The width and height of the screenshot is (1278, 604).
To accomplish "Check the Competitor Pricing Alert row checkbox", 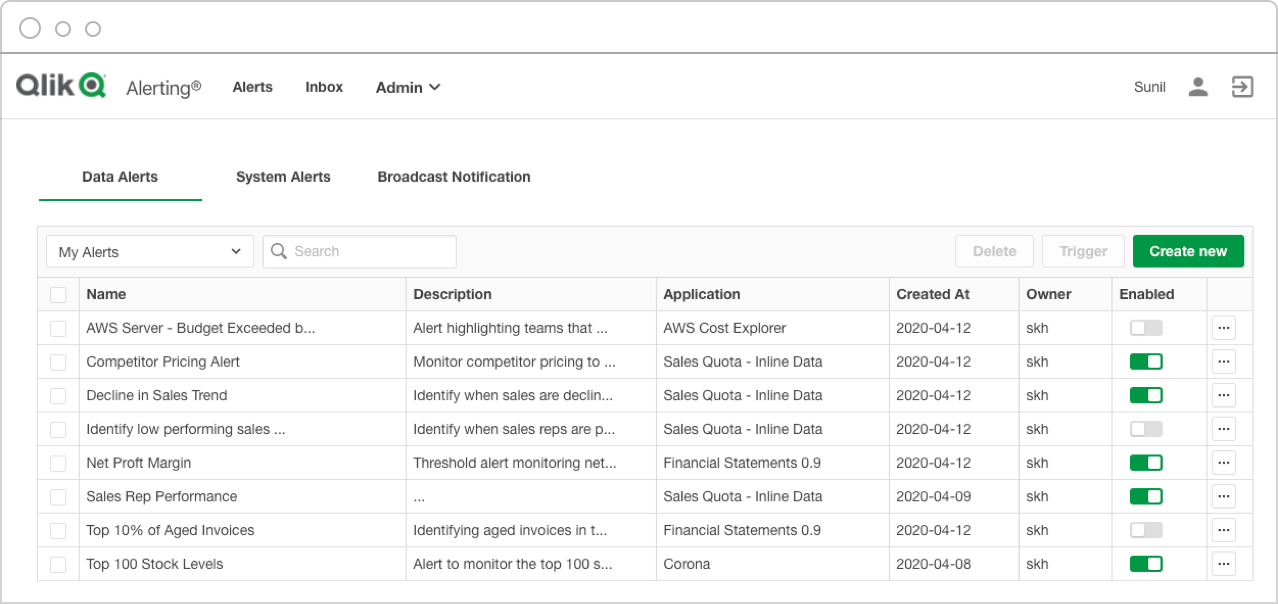I will click(x=58, y=362).
